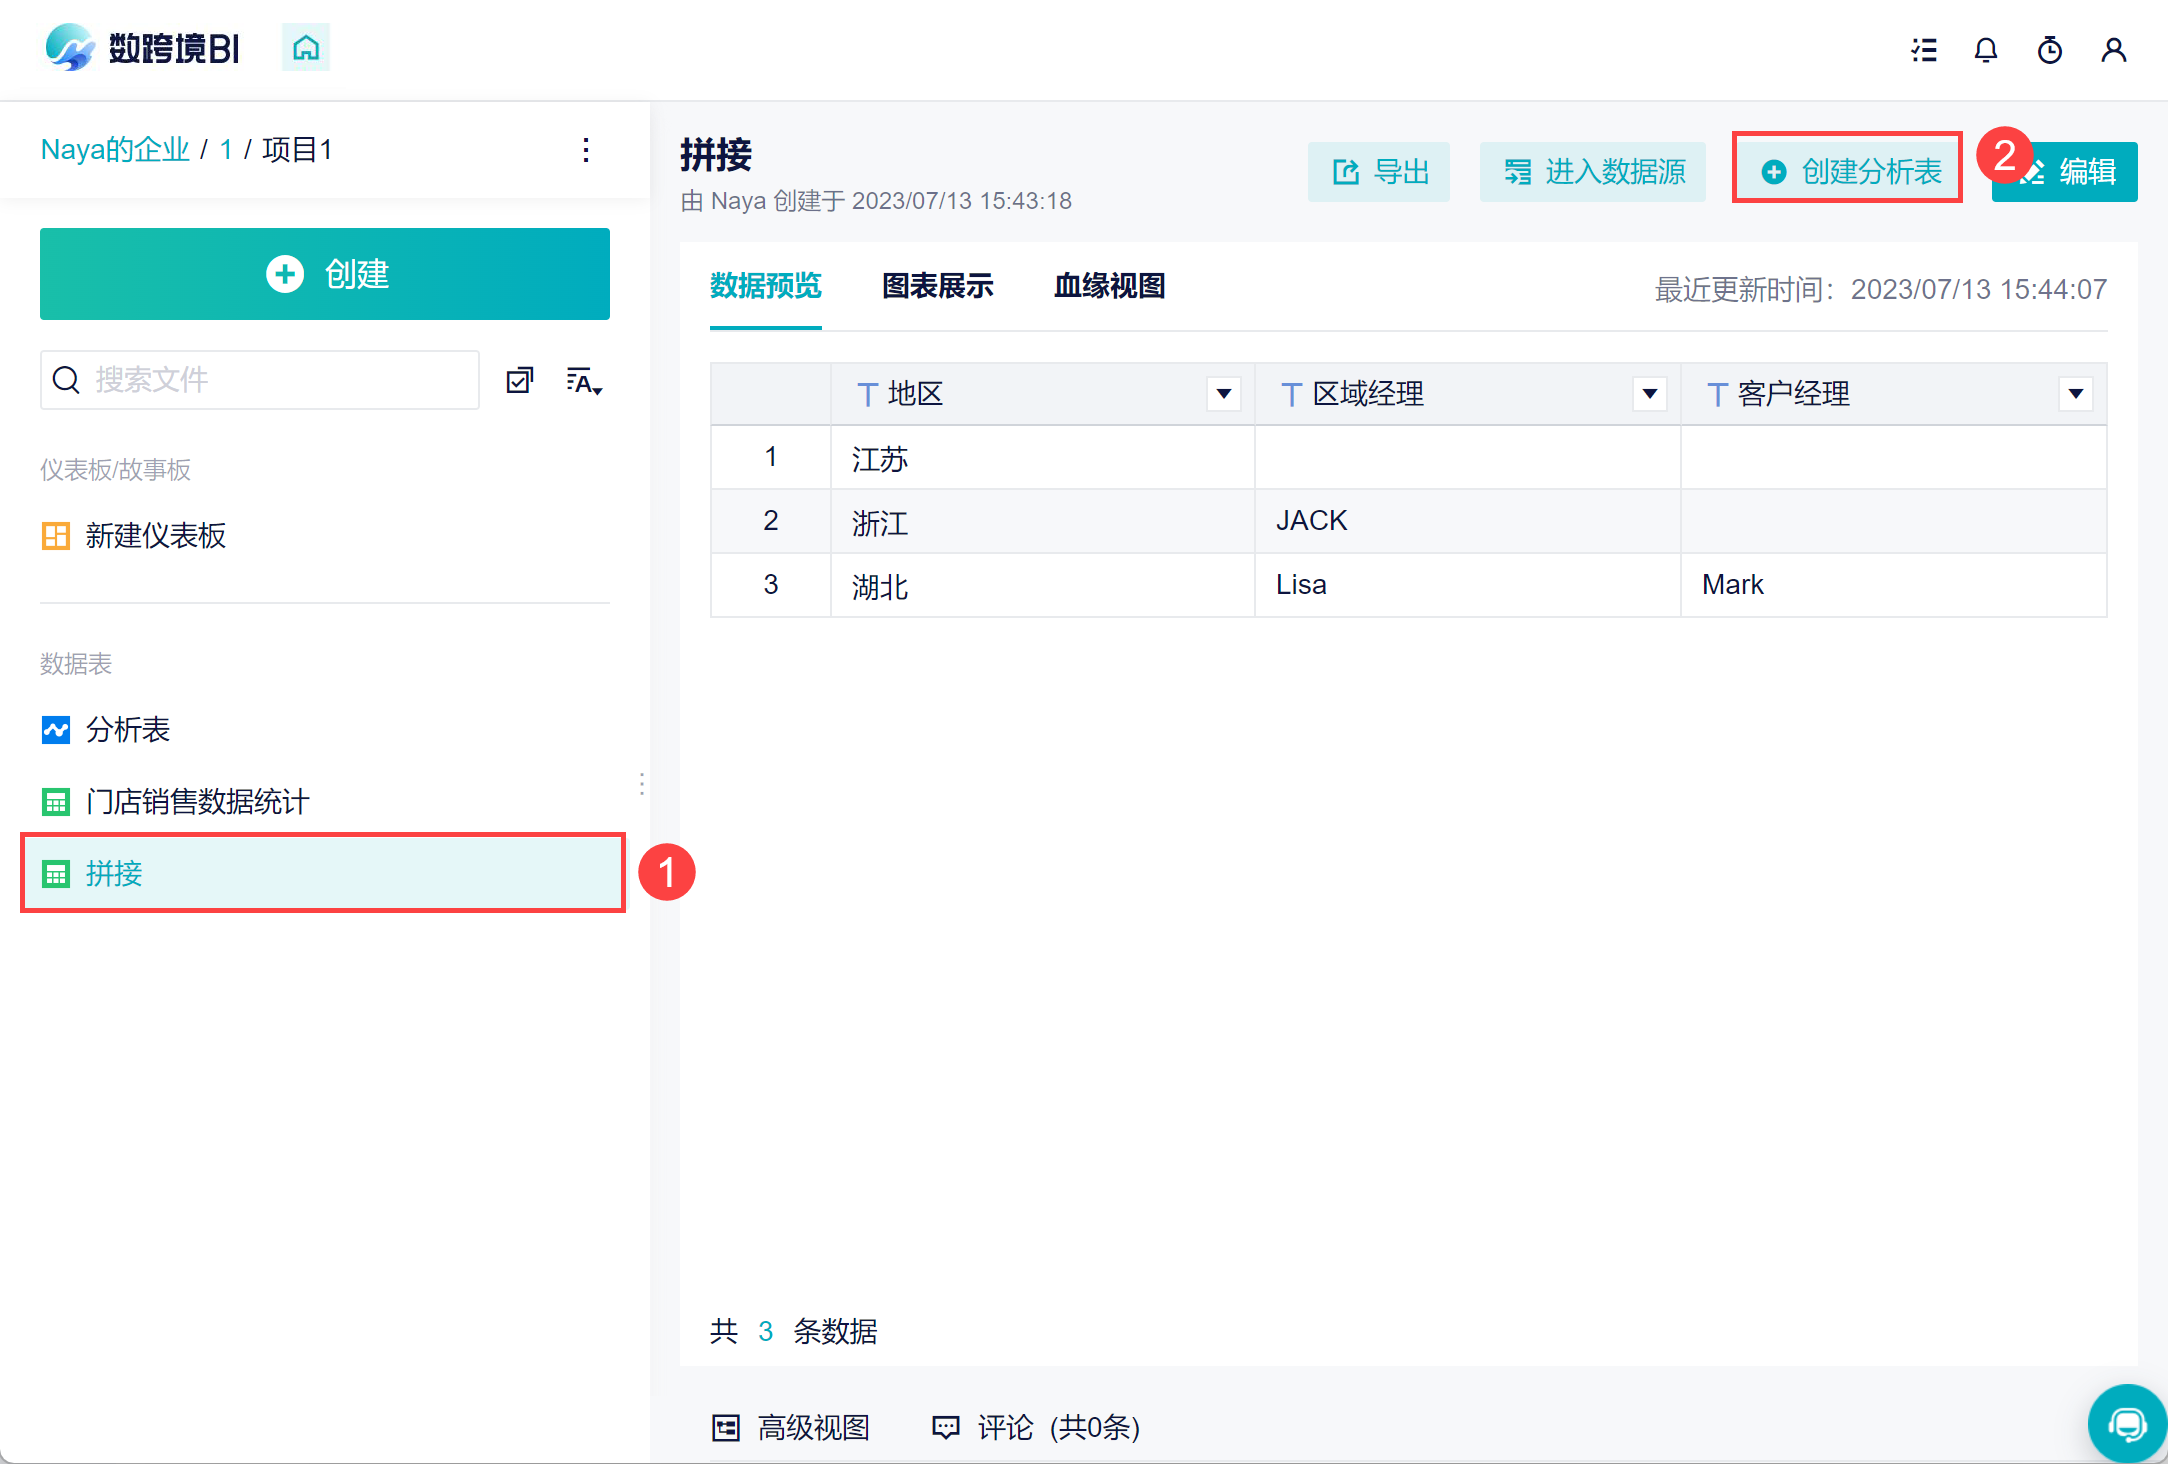
Task: Open the user profile icon
Action: click(x=2114, y=50)
